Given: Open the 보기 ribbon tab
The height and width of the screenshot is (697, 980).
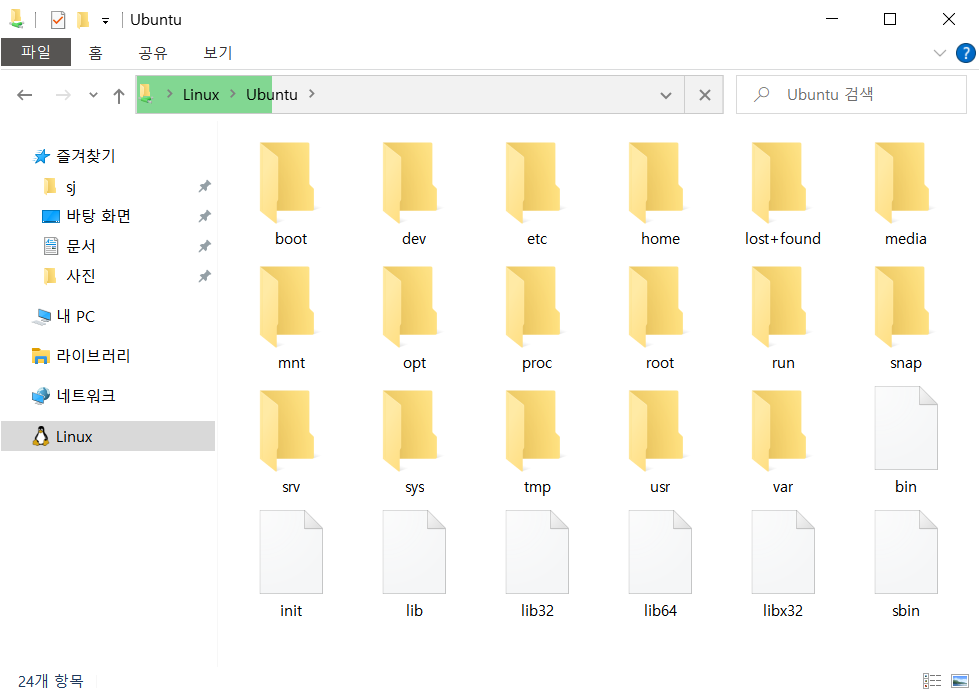Looking at the screenshot, I should click(218, 53).
